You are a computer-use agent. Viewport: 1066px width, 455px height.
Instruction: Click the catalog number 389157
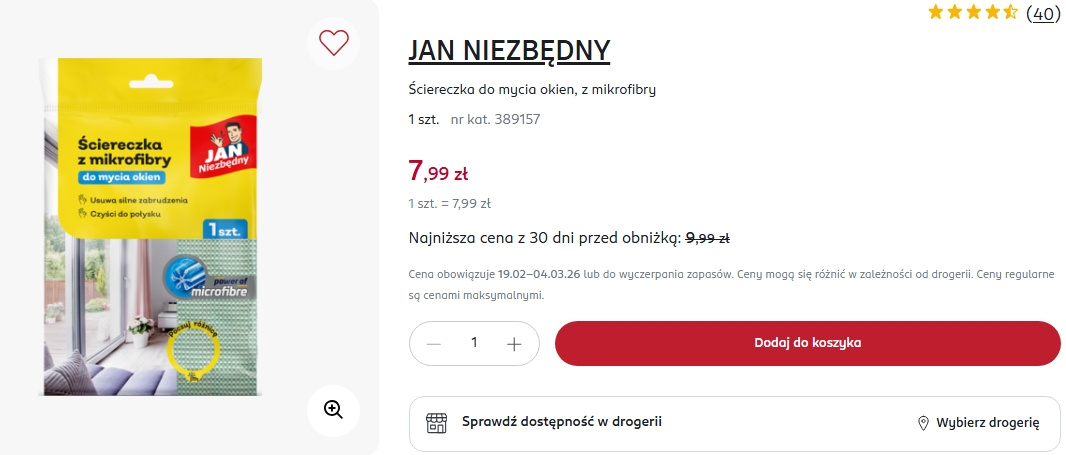pos(495,119)
